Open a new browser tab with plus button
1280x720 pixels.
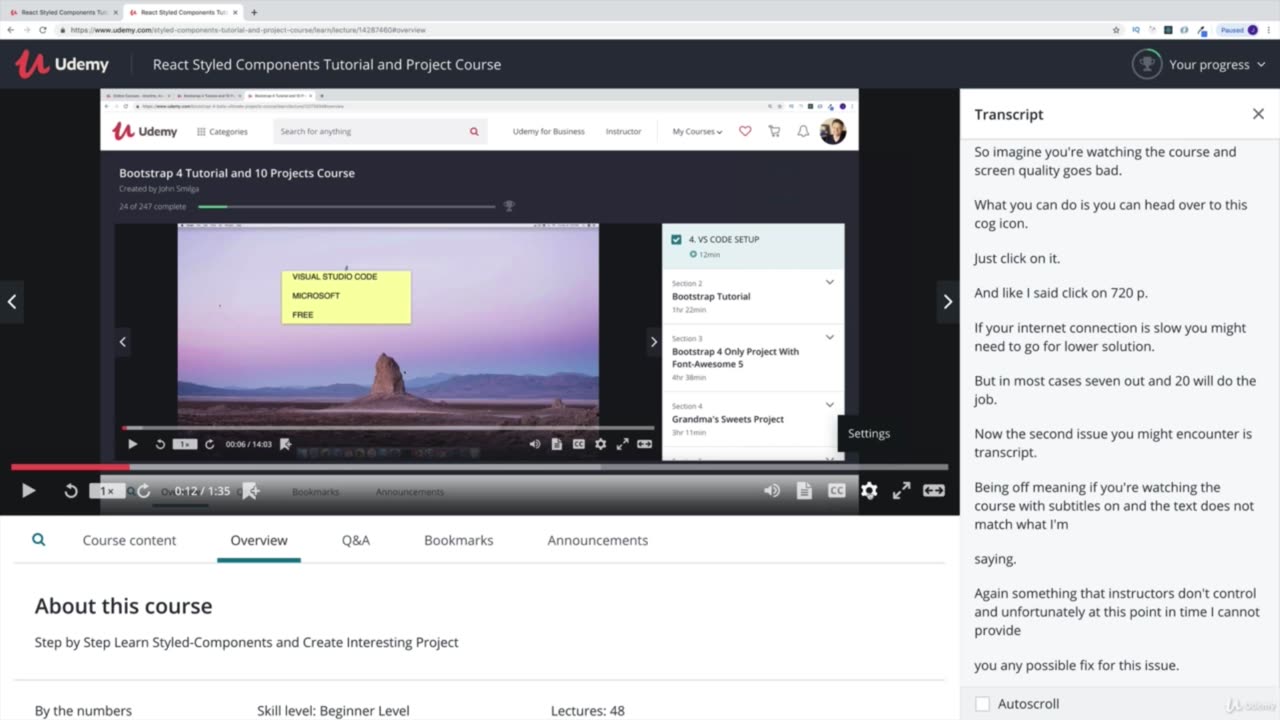click(254, 12)
